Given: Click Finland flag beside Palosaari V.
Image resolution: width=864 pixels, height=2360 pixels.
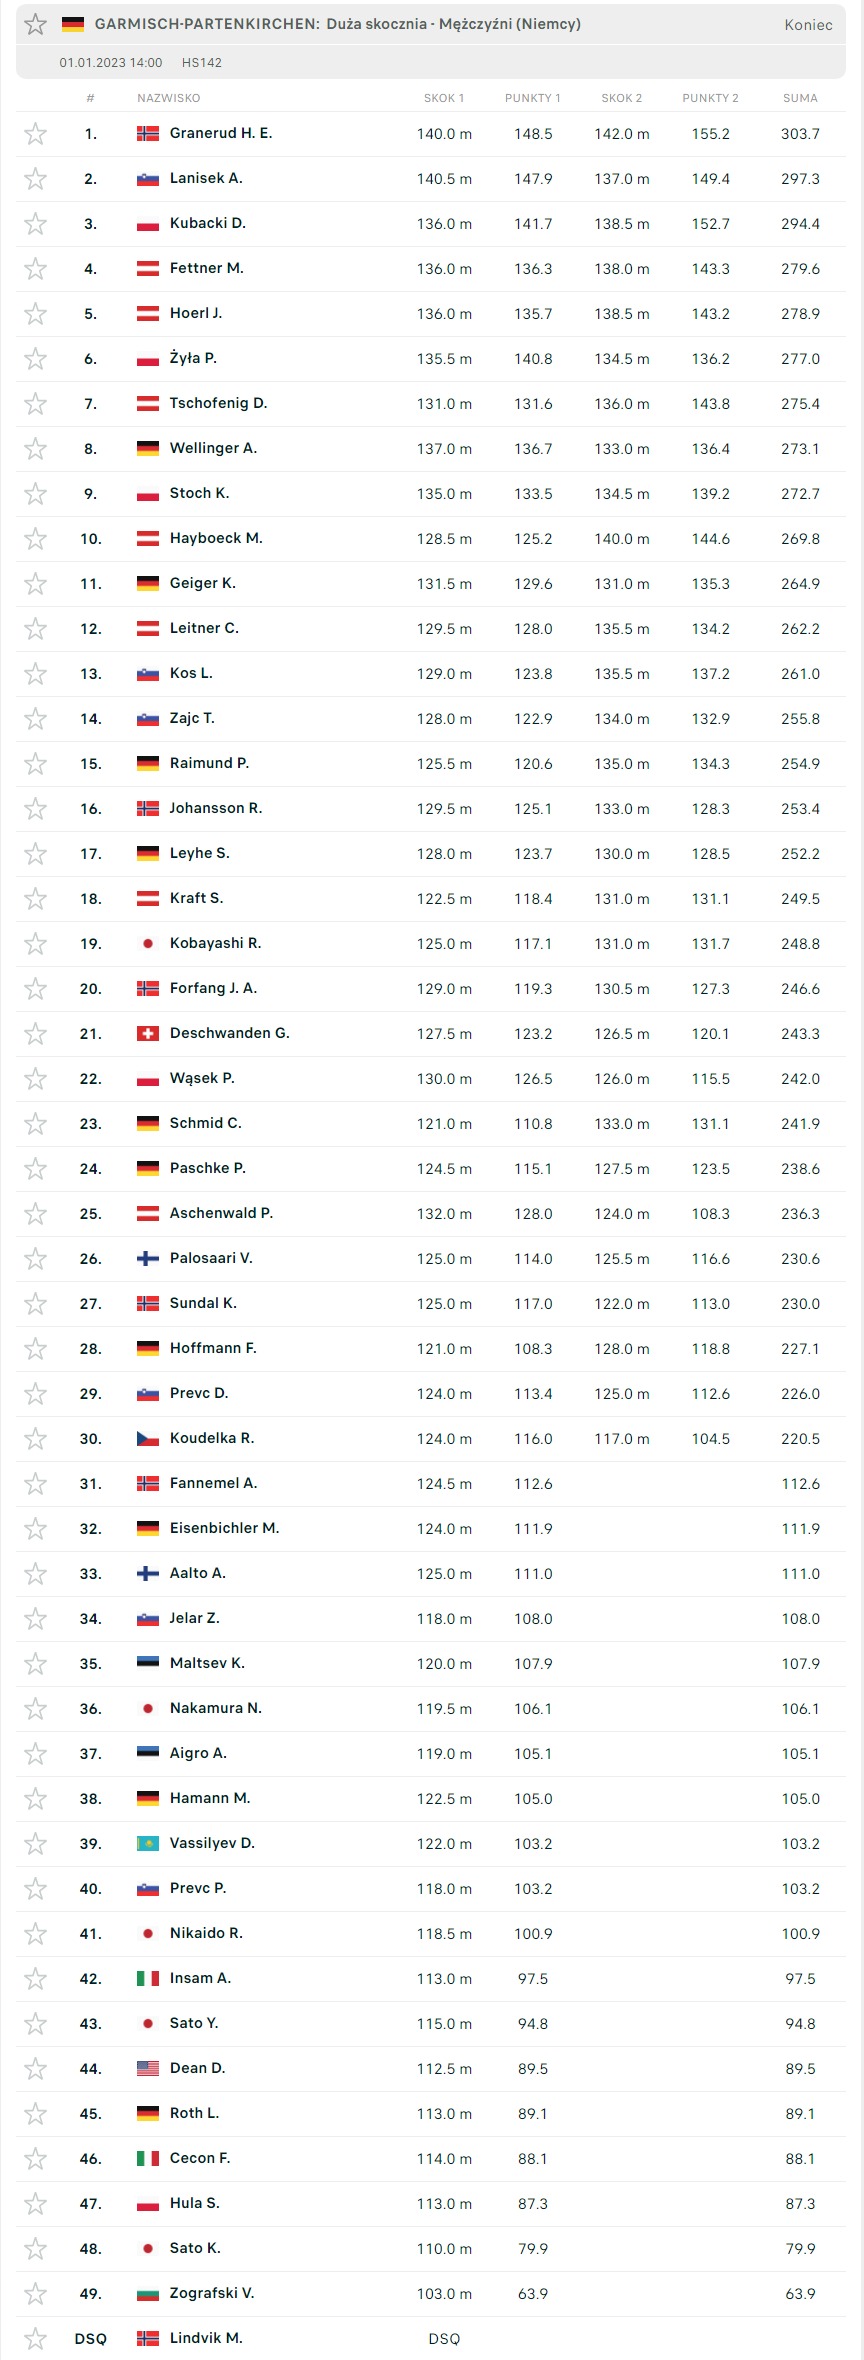Looking at the screenshot, I should (x=148, y=1259).
